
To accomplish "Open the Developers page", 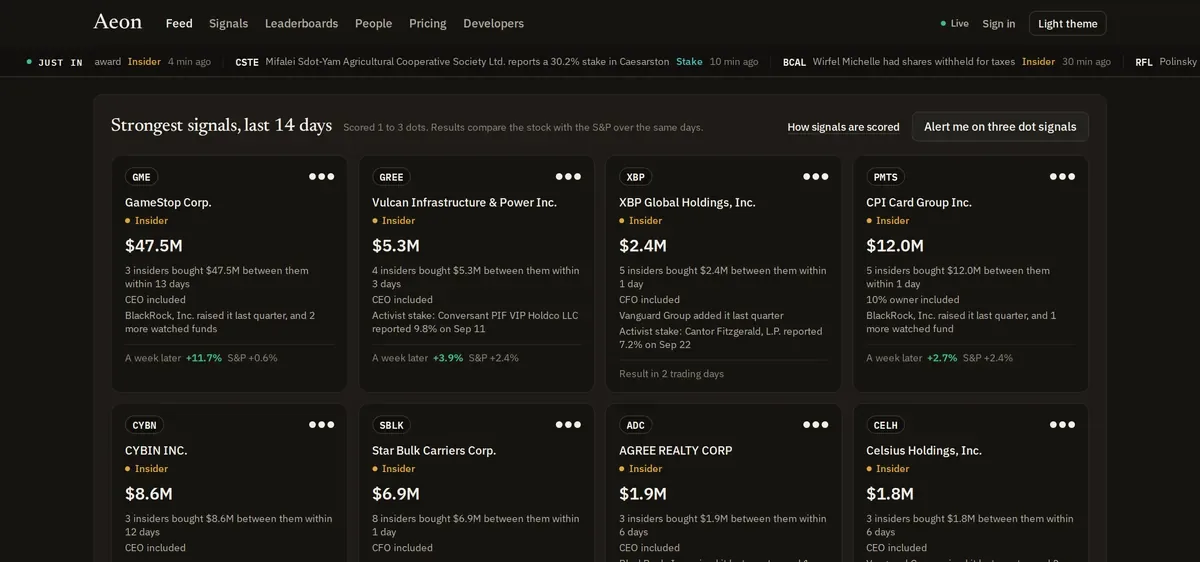I will [493, 23].
